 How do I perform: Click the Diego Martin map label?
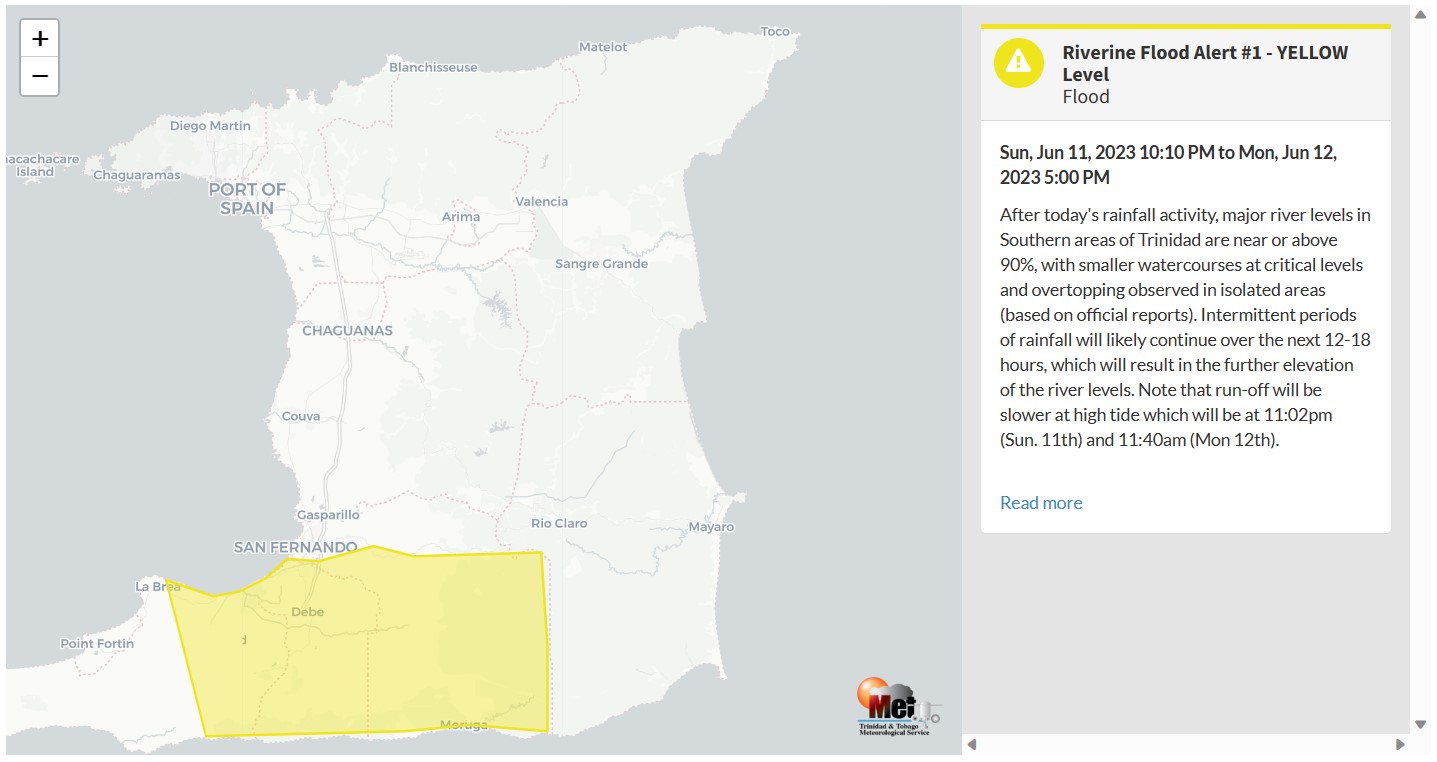point(210,126)
